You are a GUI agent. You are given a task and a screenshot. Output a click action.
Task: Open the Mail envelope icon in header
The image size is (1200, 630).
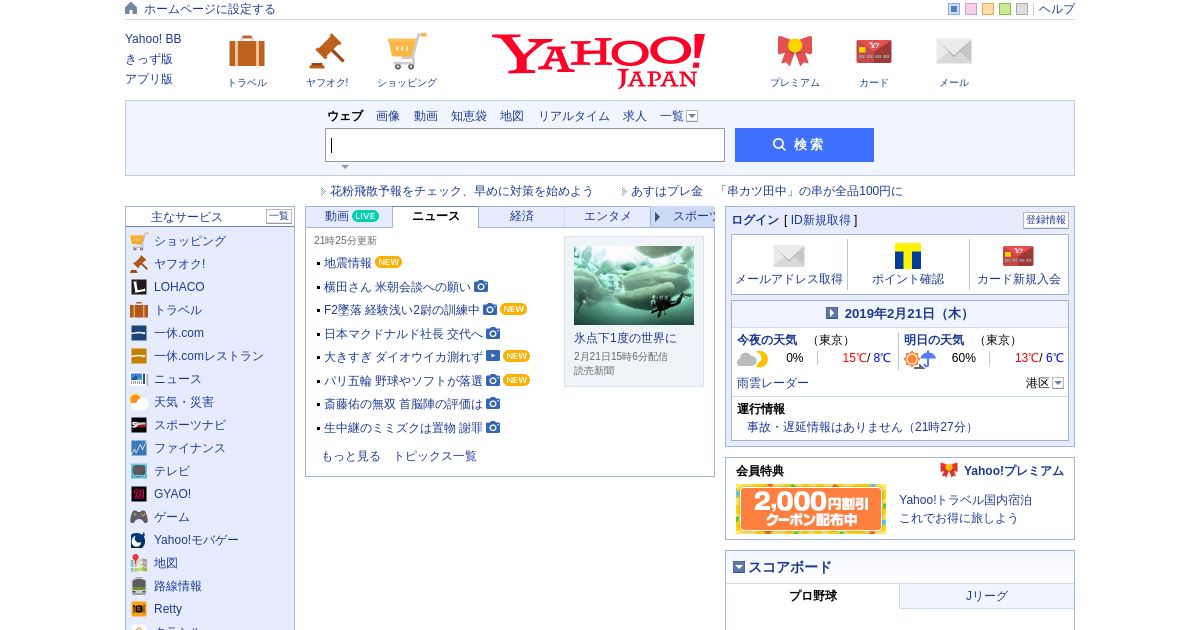(x=954, y=51)
